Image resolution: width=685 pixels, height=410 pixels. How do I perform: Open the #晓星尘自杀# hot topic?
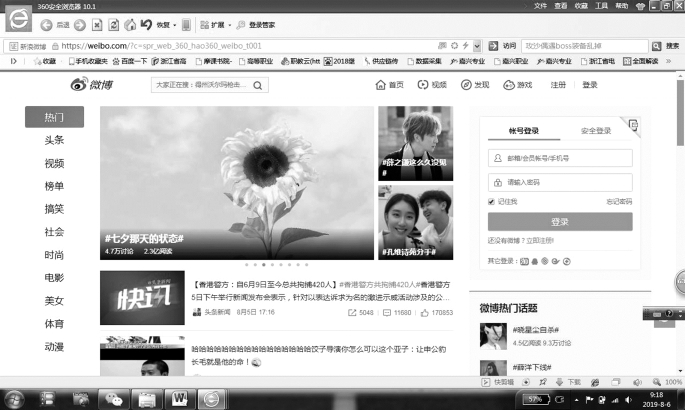click(536, 330)
